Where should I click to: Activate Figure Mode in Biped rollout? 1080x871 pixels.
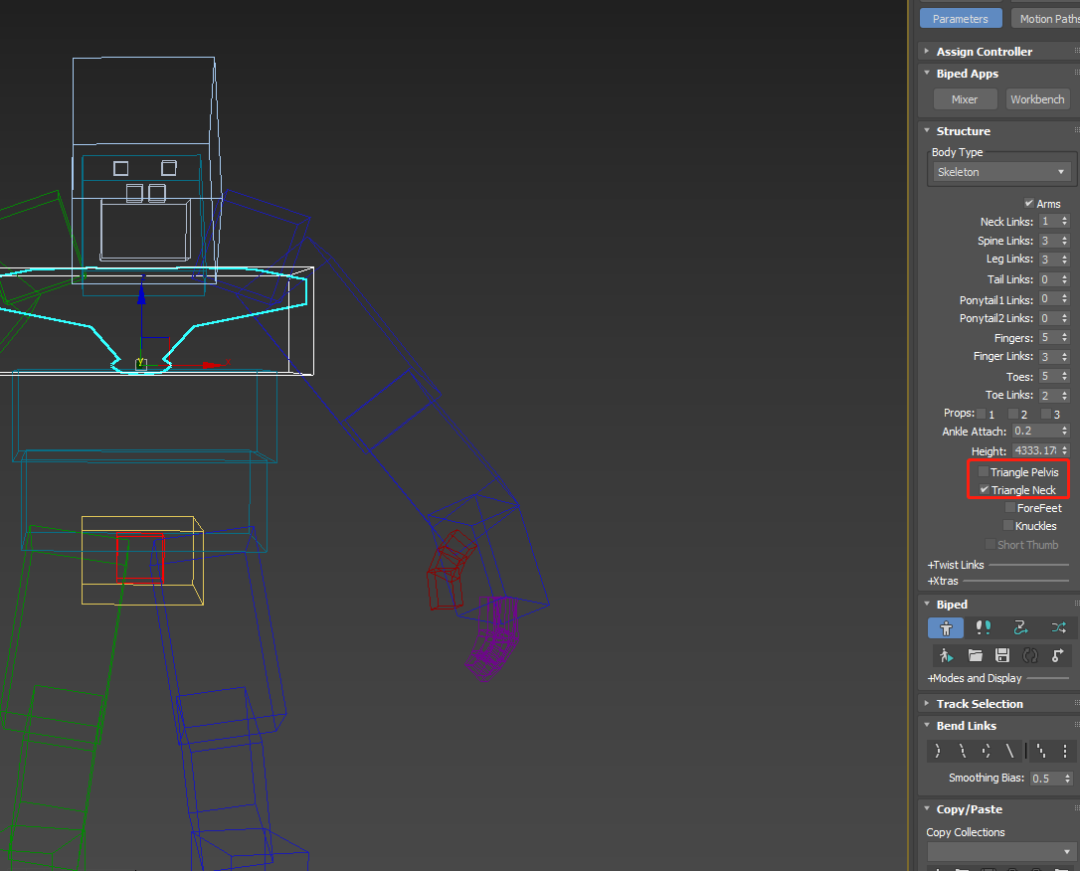[x=946, y=628]
